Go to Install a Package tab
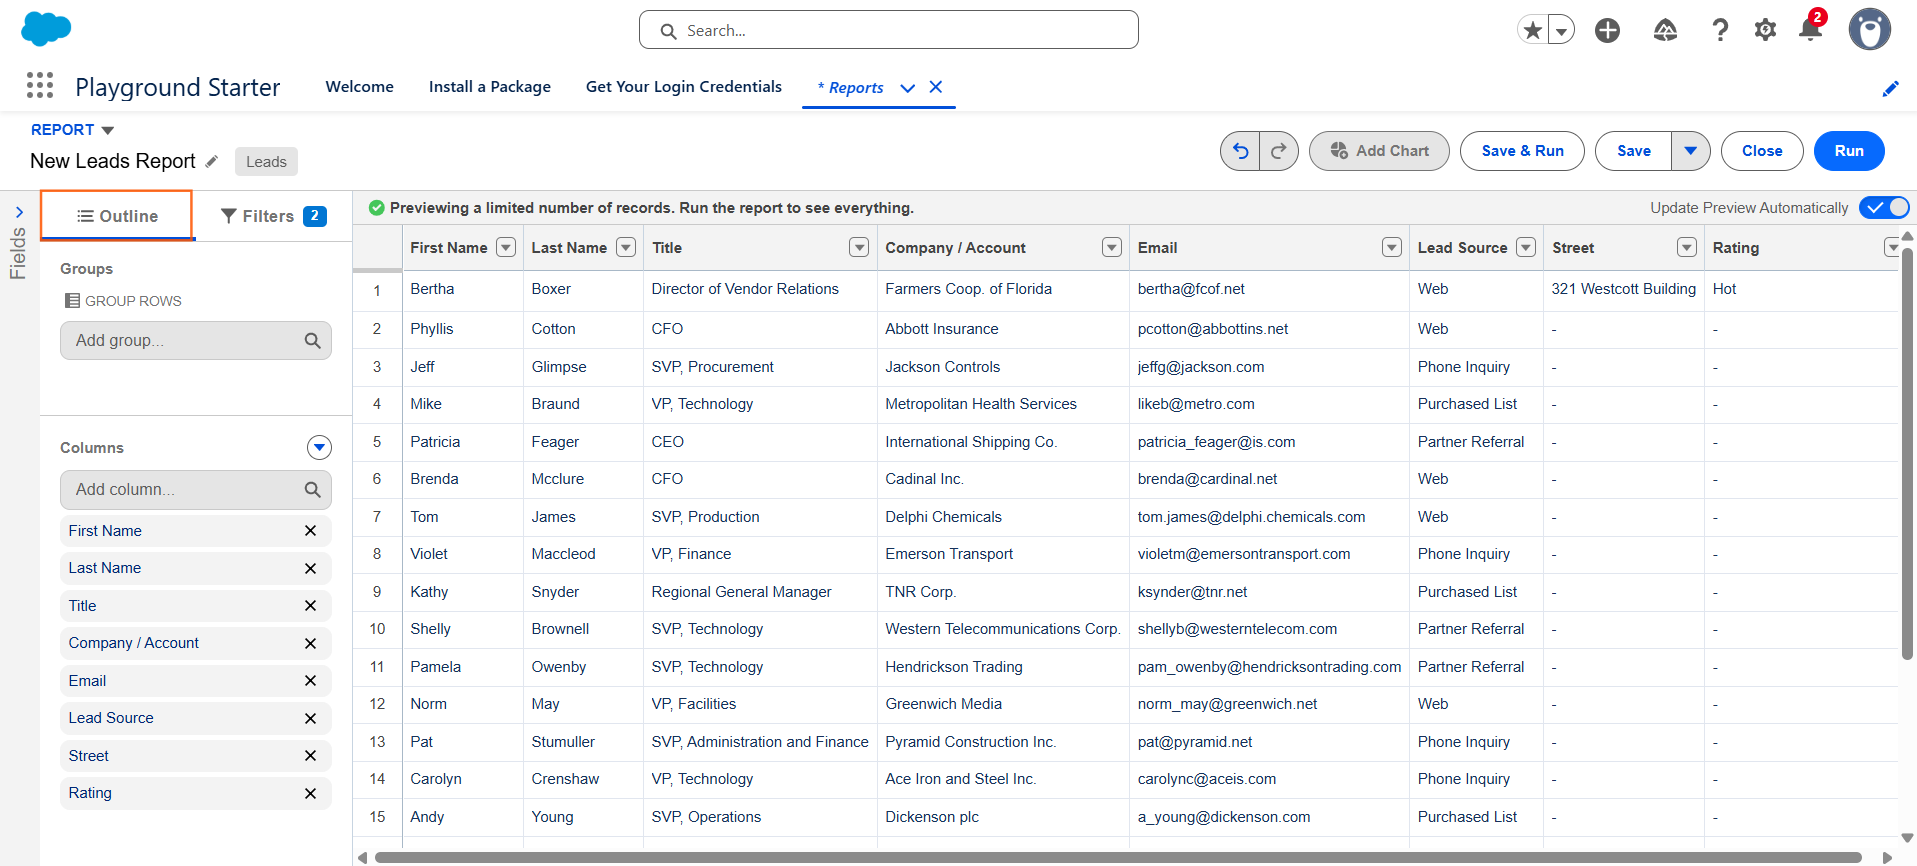 coord(490,87)
